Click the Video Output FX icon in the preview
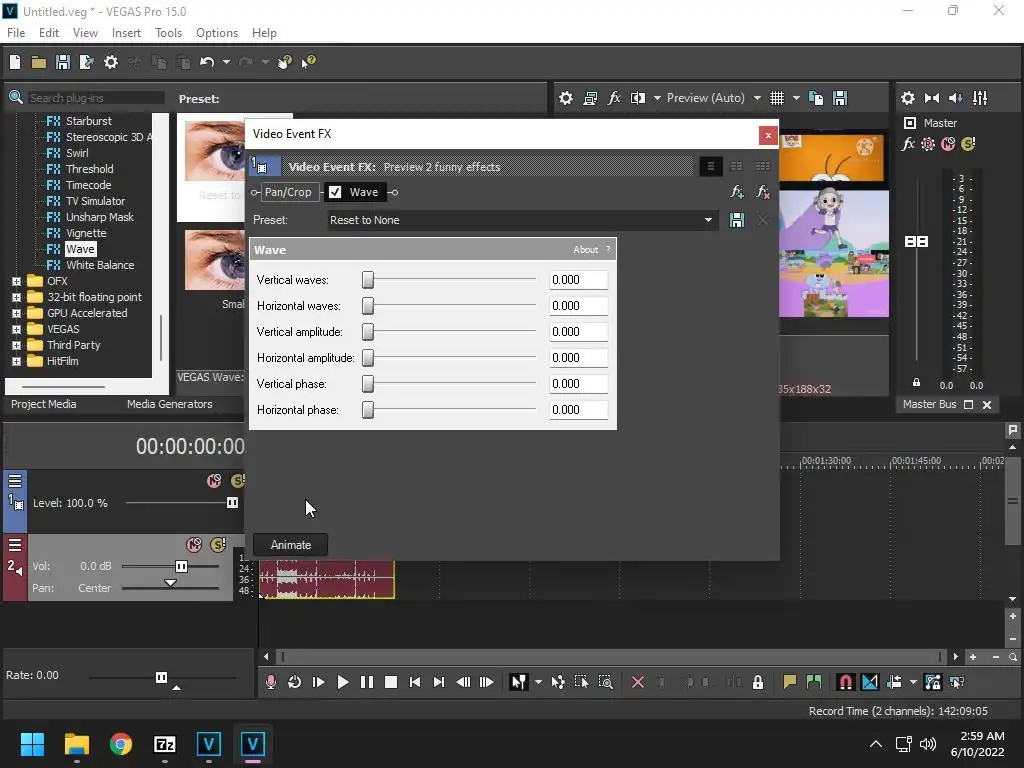 (614, 98)
